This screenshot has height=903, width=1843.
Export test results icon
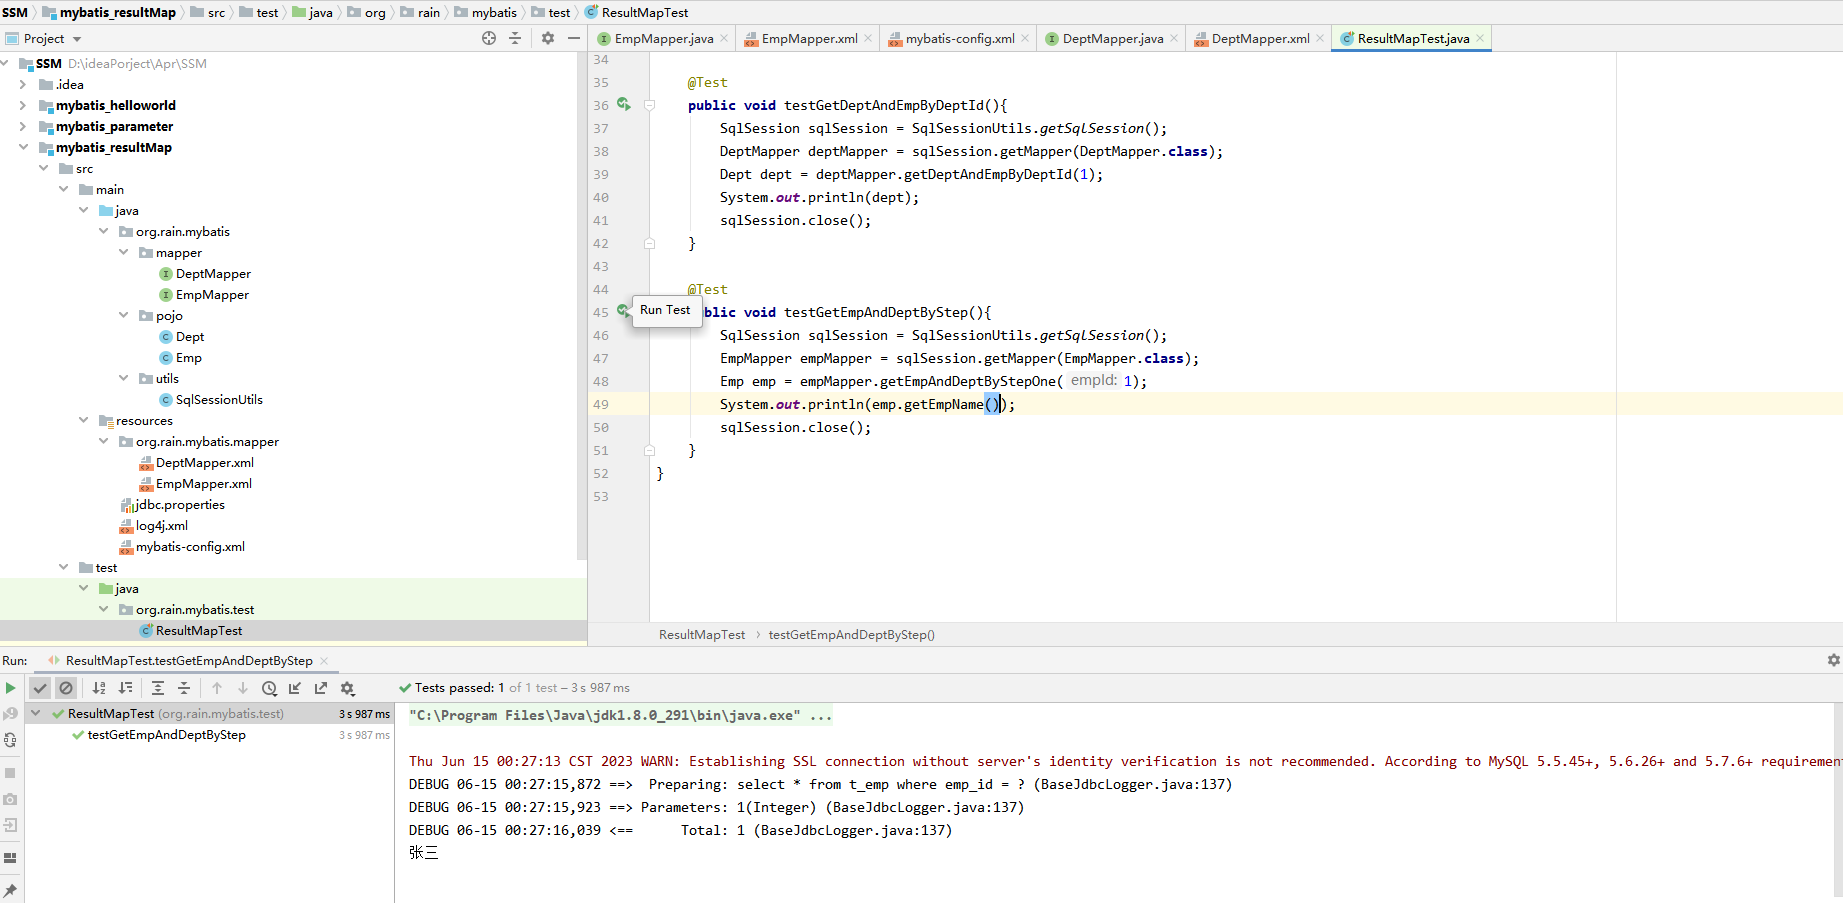(x=321, y=688)
